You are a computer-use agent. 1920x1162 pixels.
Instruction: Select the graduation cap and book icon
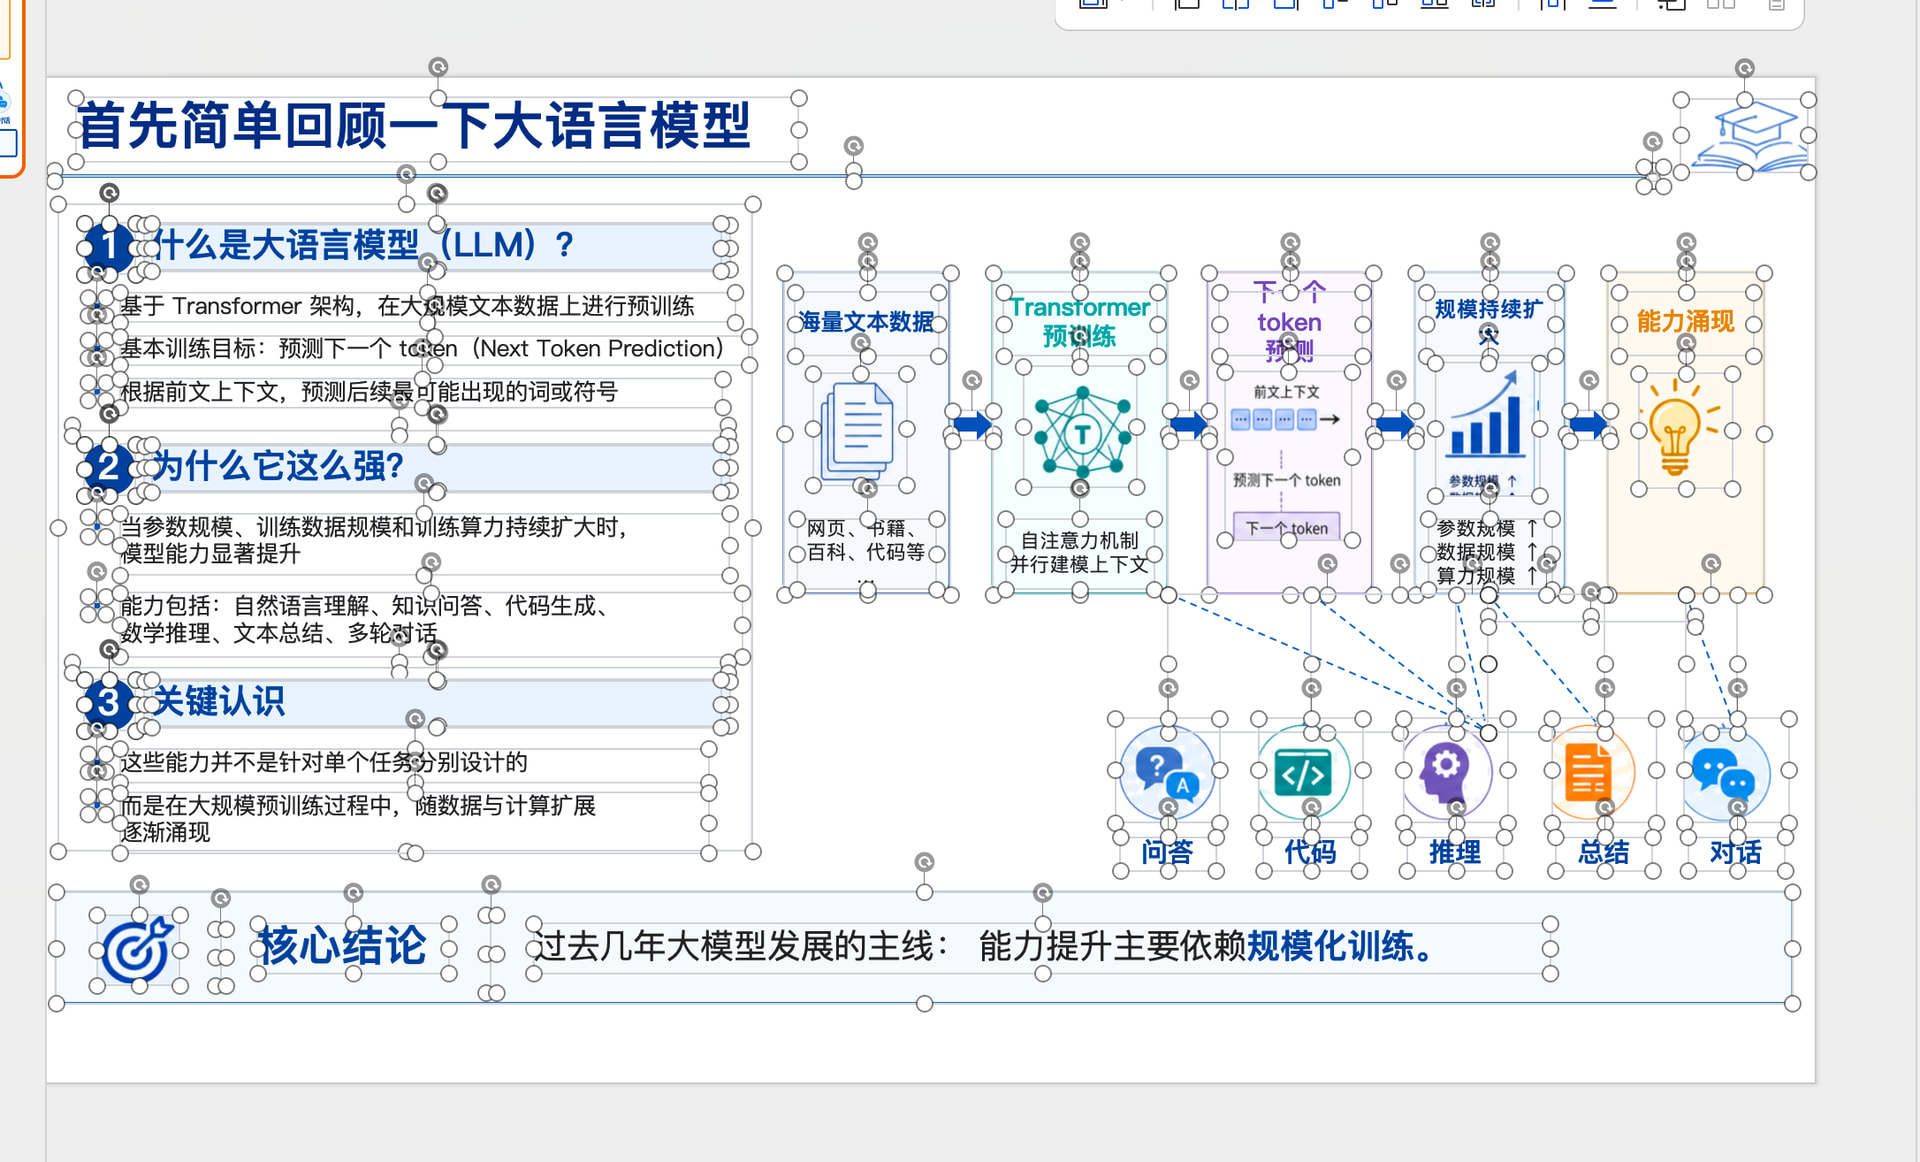point(1751,138)
